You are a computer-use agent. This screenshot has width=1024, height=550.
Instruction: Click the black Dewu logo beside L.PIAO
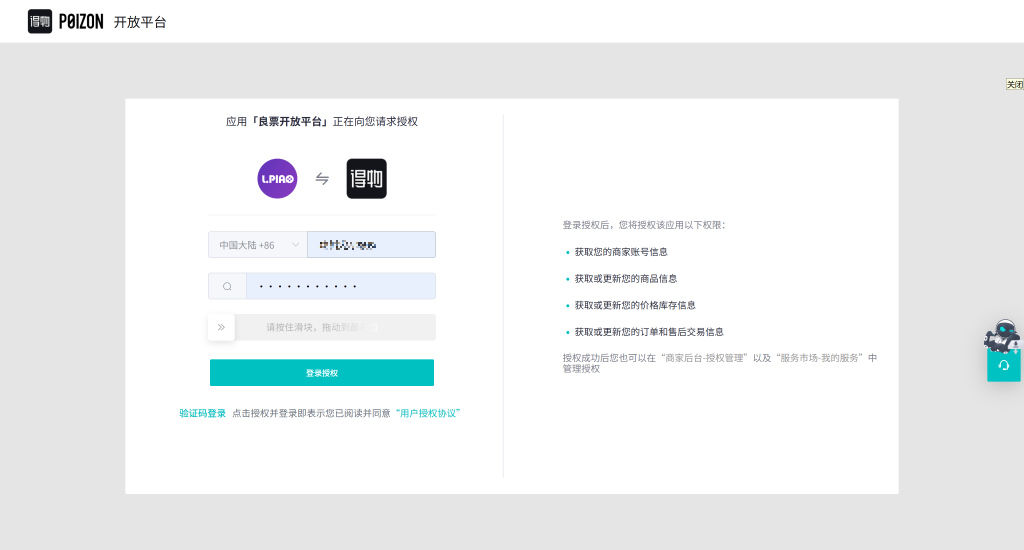coord(366,178)
